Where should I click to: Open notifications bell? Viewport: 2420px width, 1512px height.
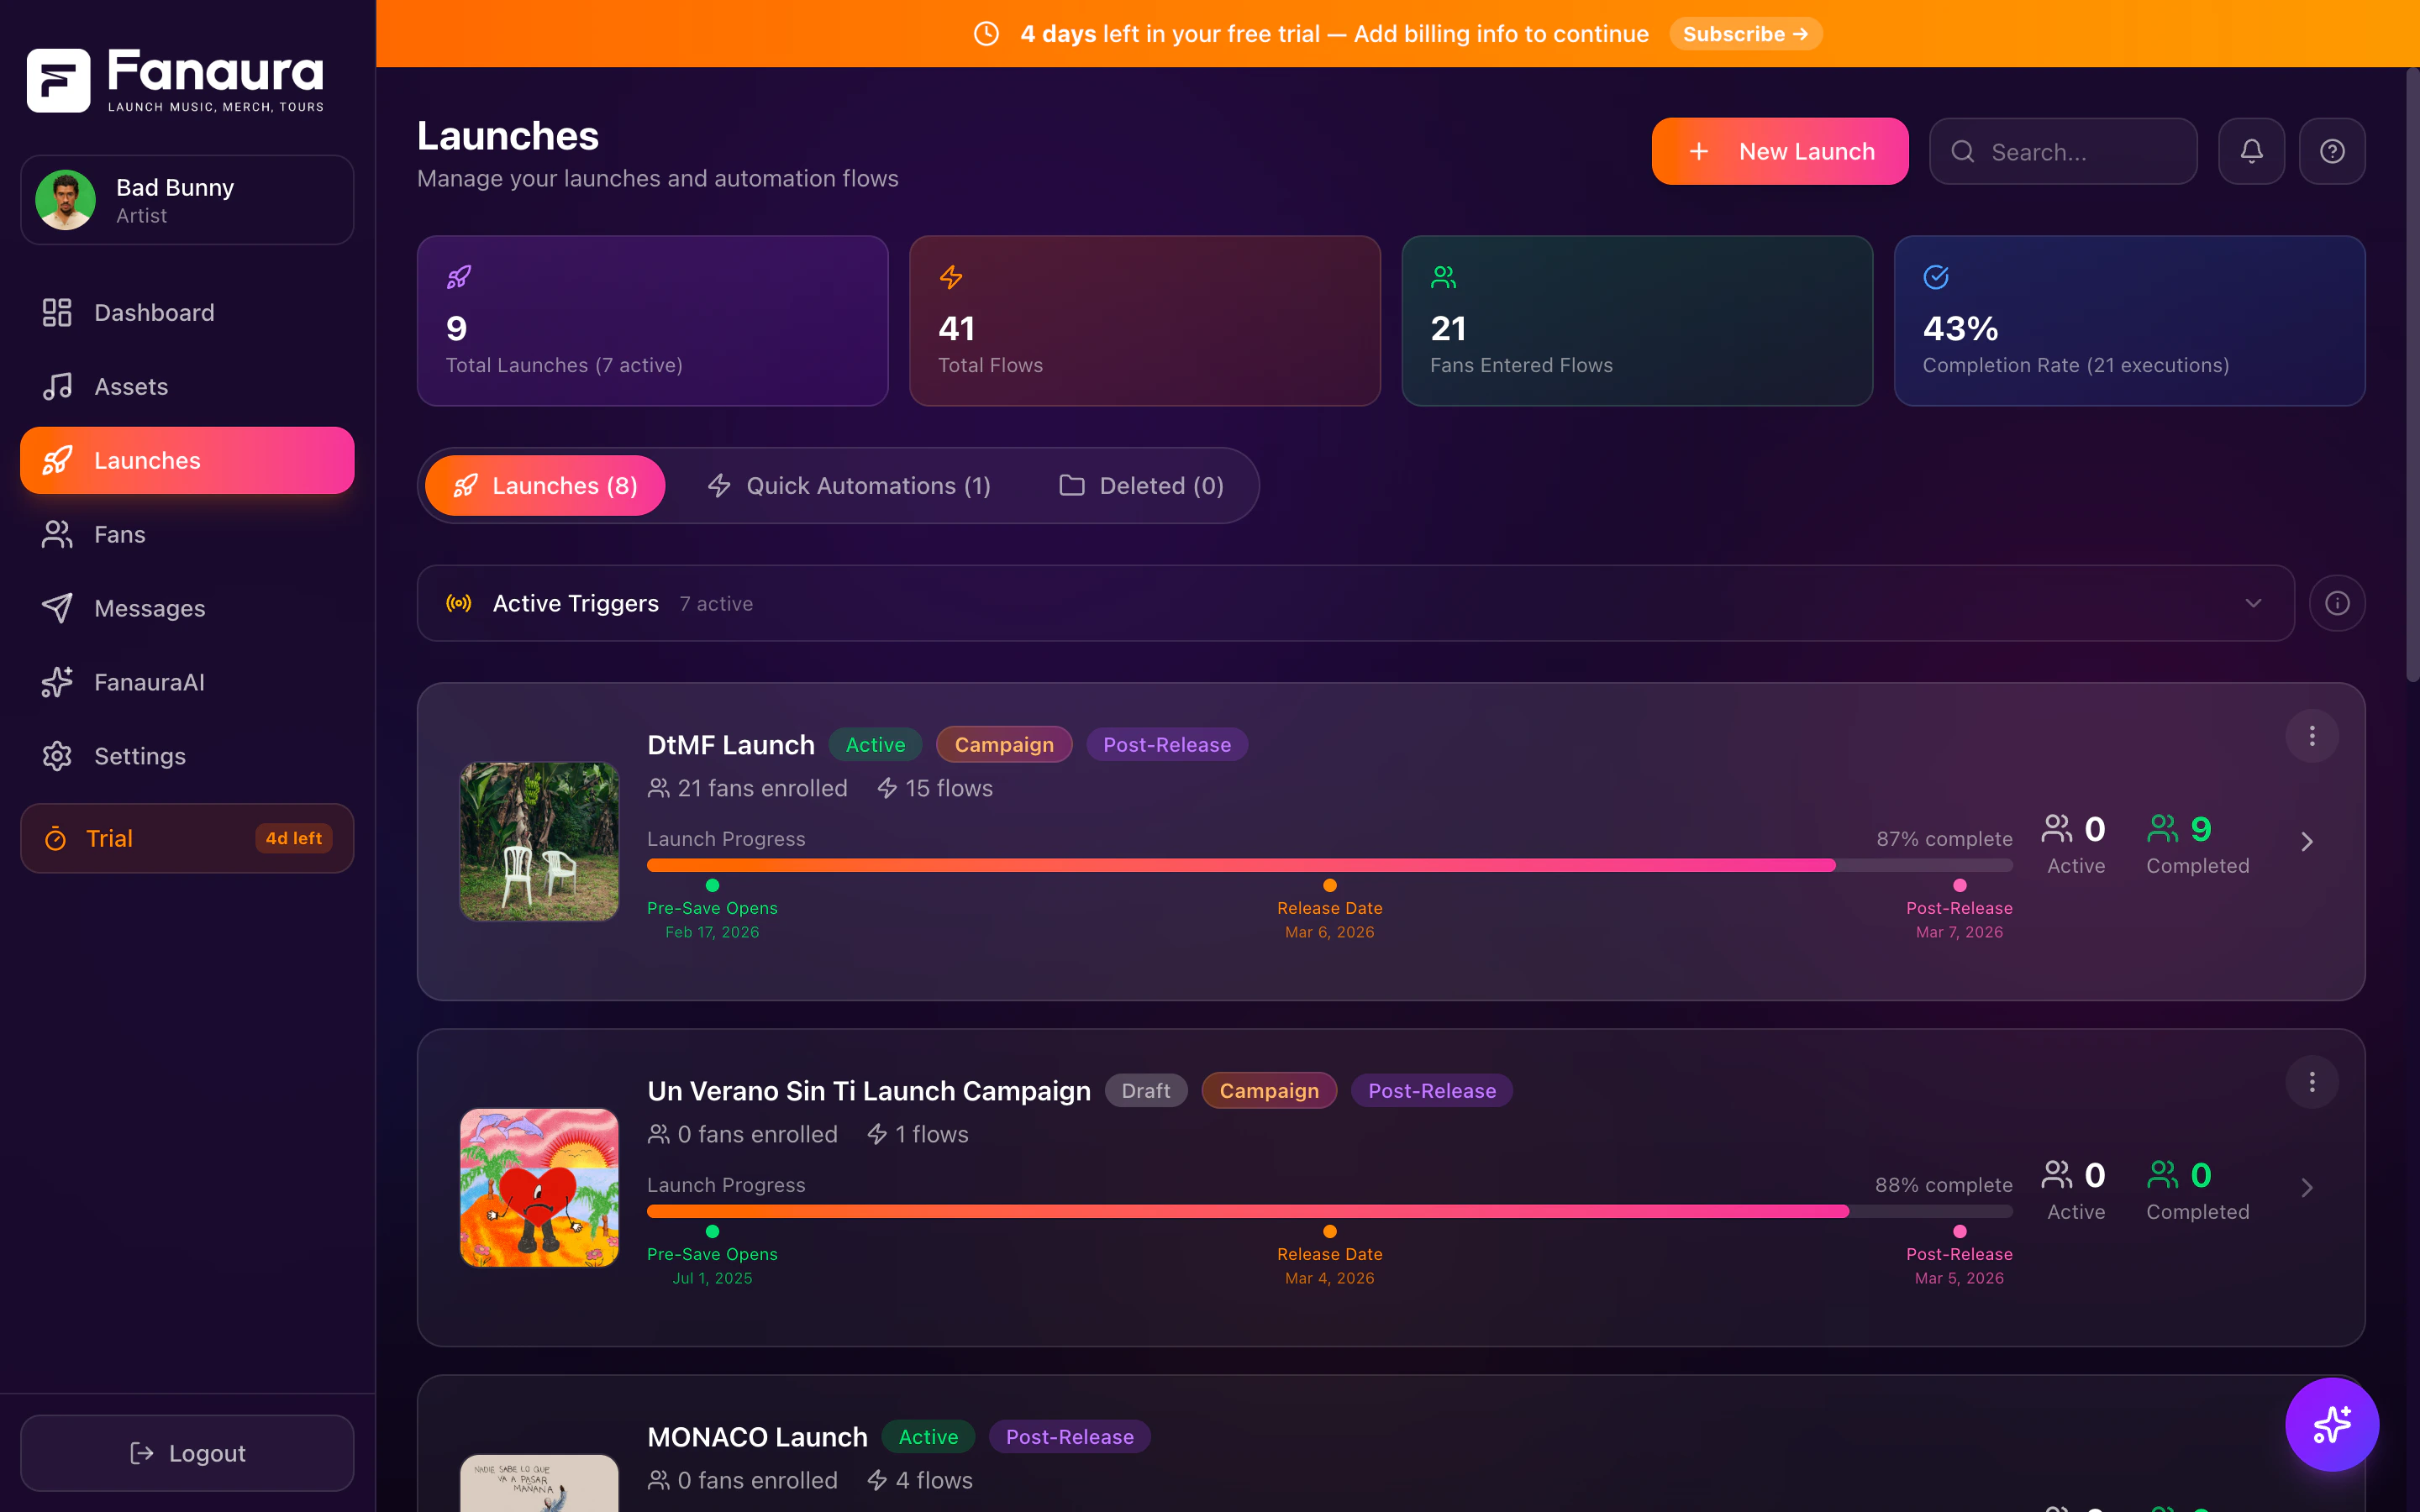pos(2251,151)
